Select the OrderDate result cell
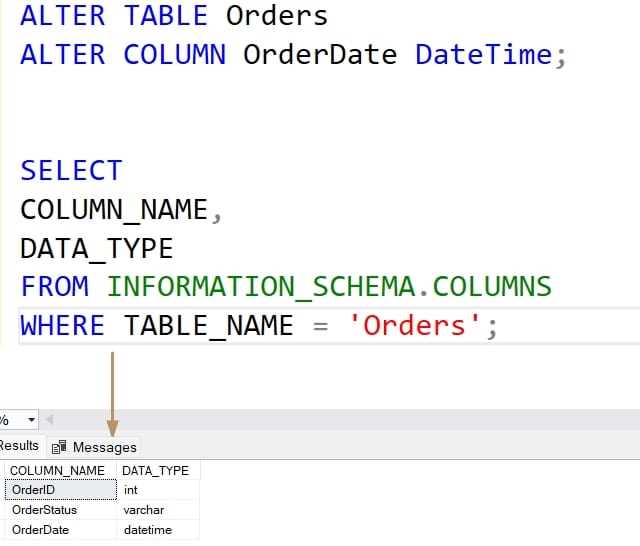 tap(61, 530)
